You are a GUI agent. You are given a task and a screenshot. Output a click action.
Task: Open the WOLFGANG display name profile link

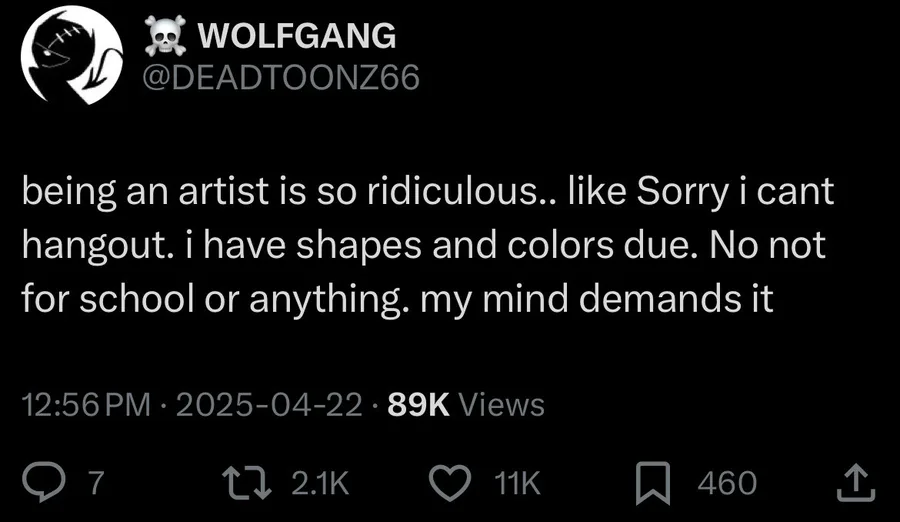297,37
